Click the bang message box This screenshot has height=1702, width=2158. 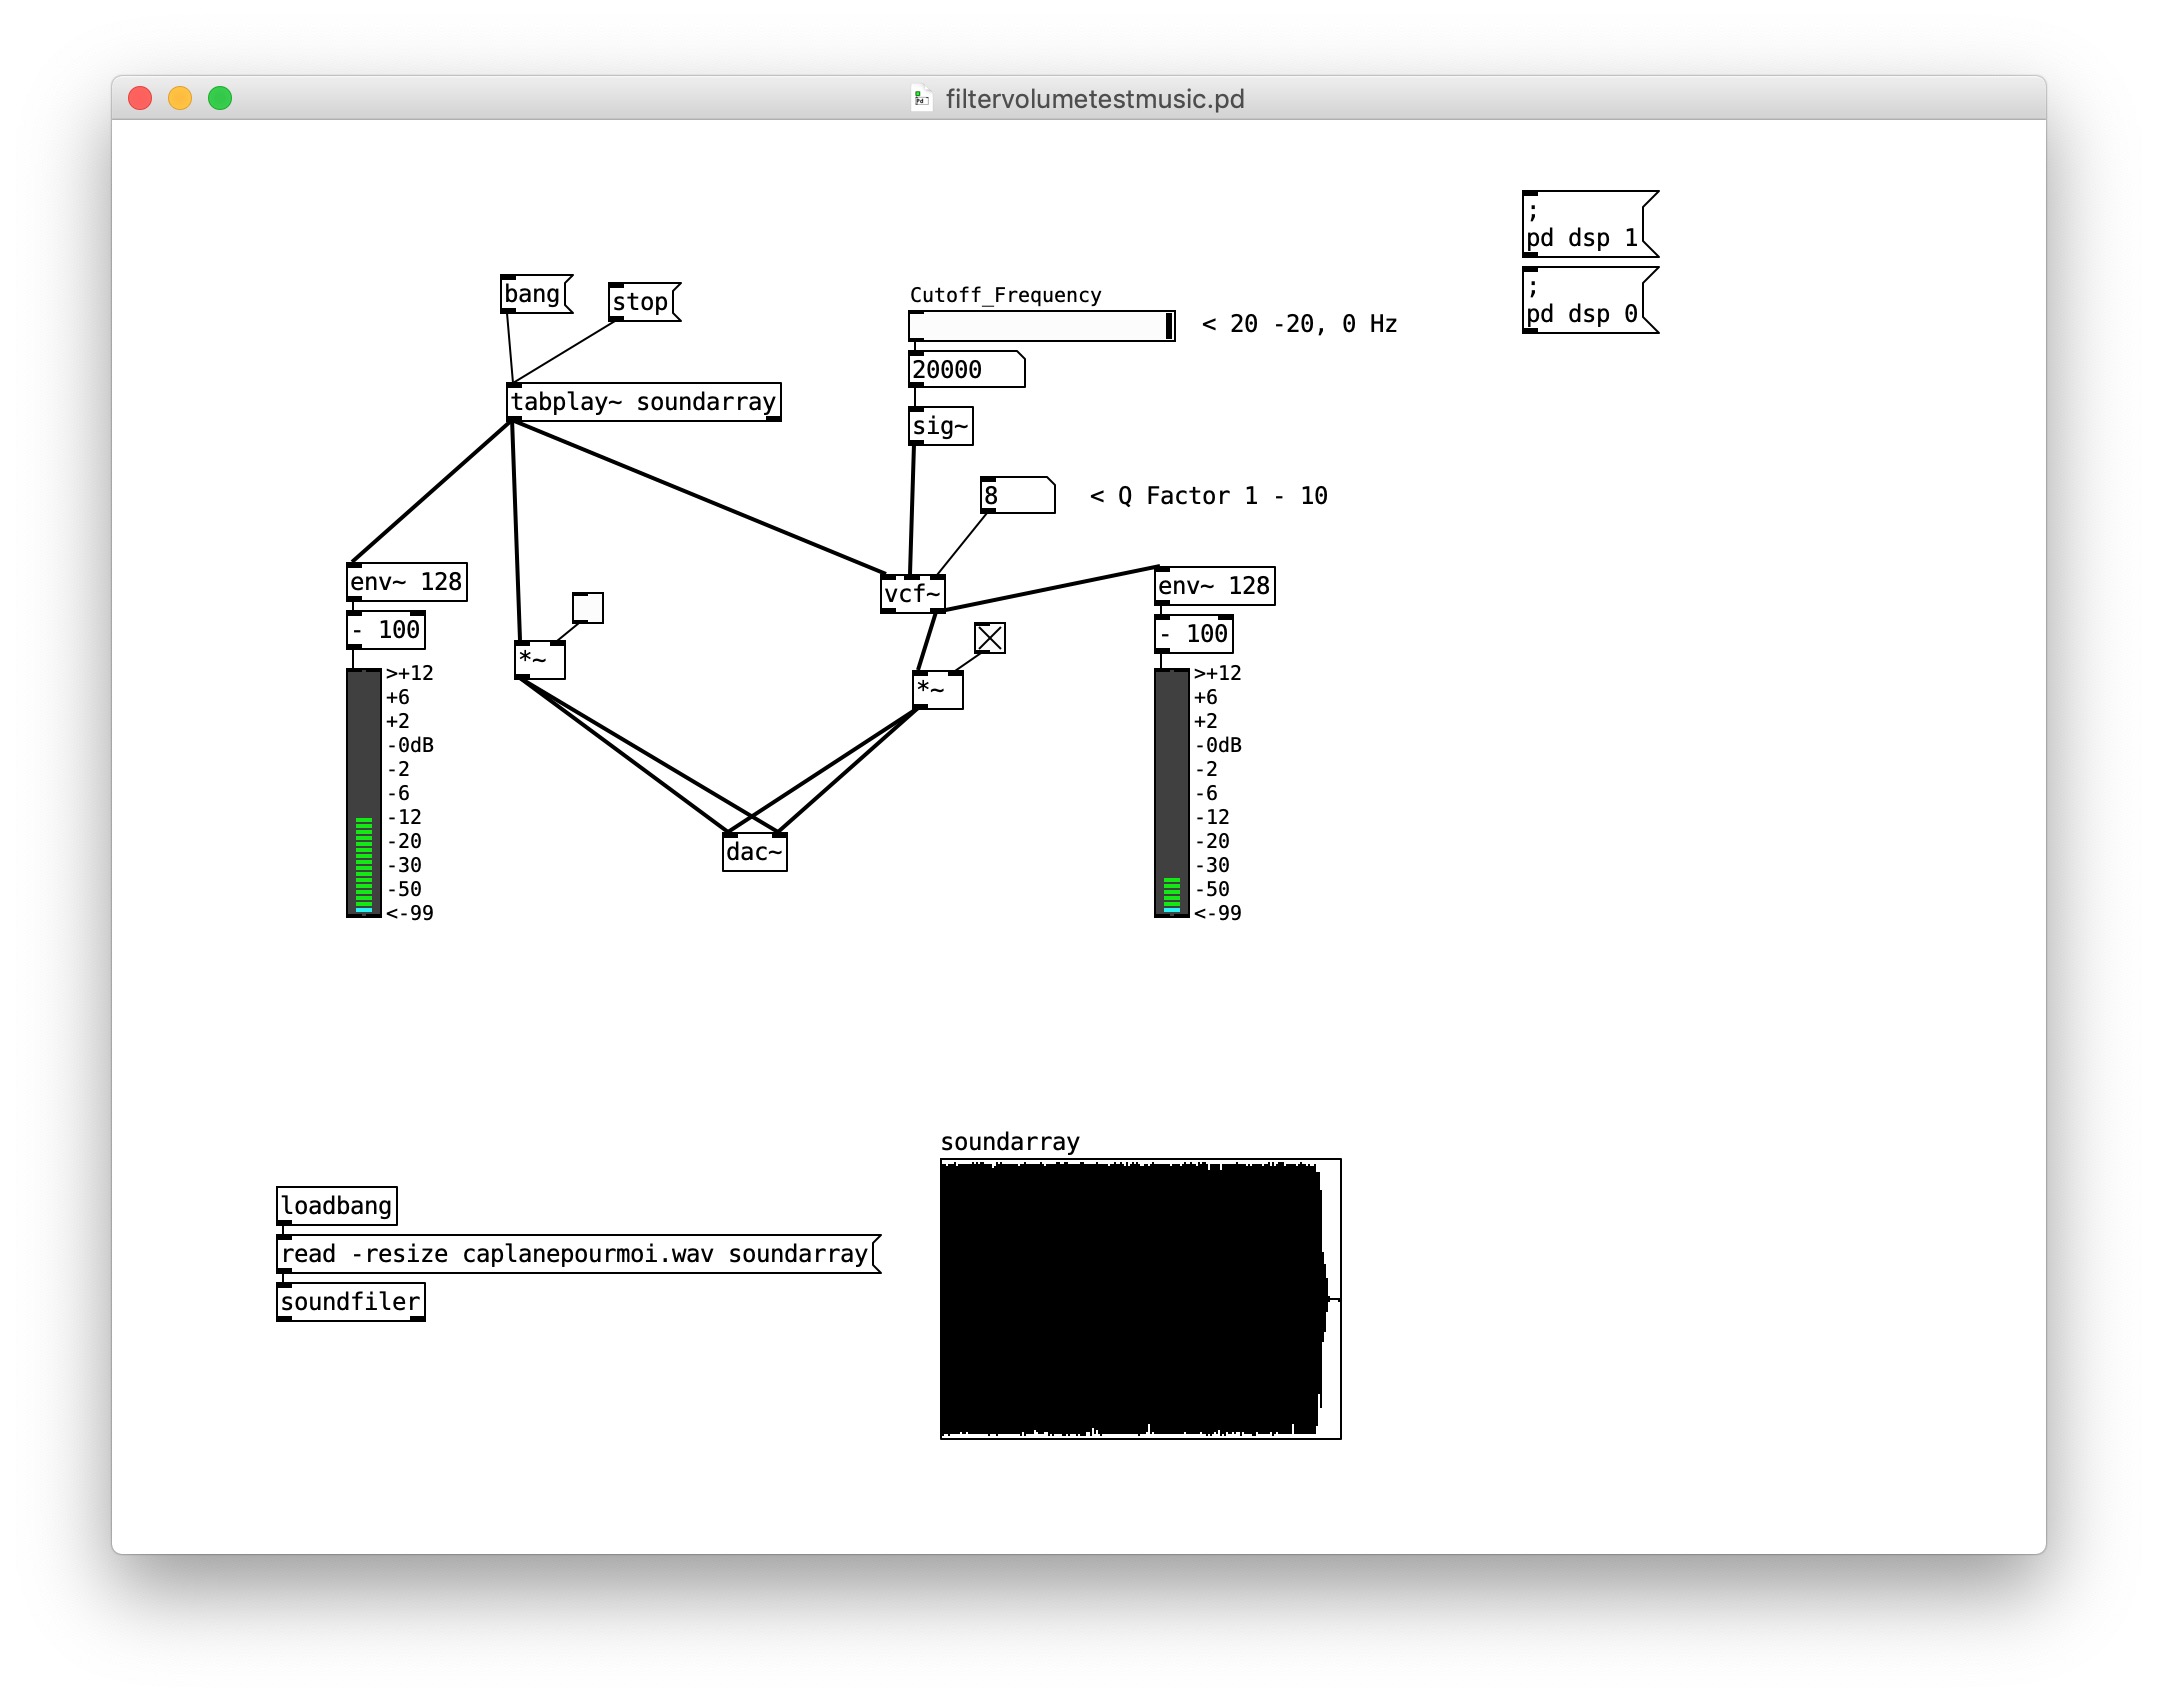[x=536, y=294]
